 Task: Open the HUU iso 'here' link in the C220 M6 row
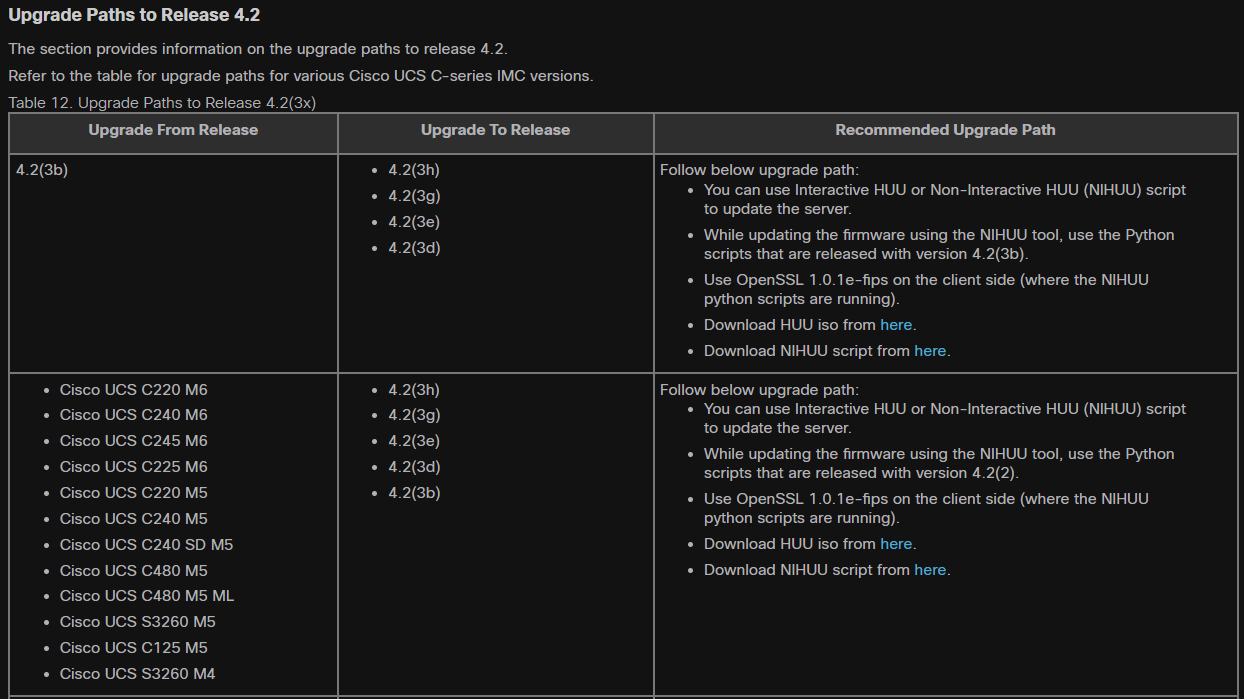[x=896, y=544]
